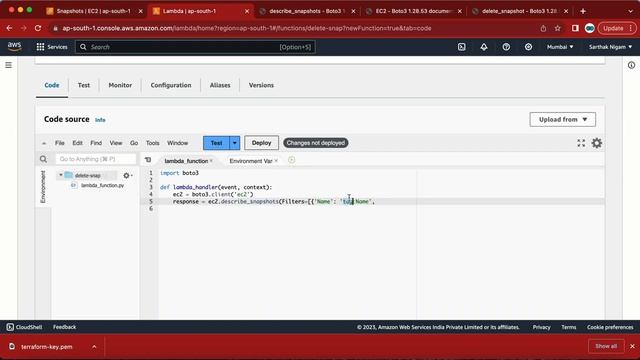Select lambda_function.py in file tree
The height and width of the screenshot is (360, 640).
[102, 185]
